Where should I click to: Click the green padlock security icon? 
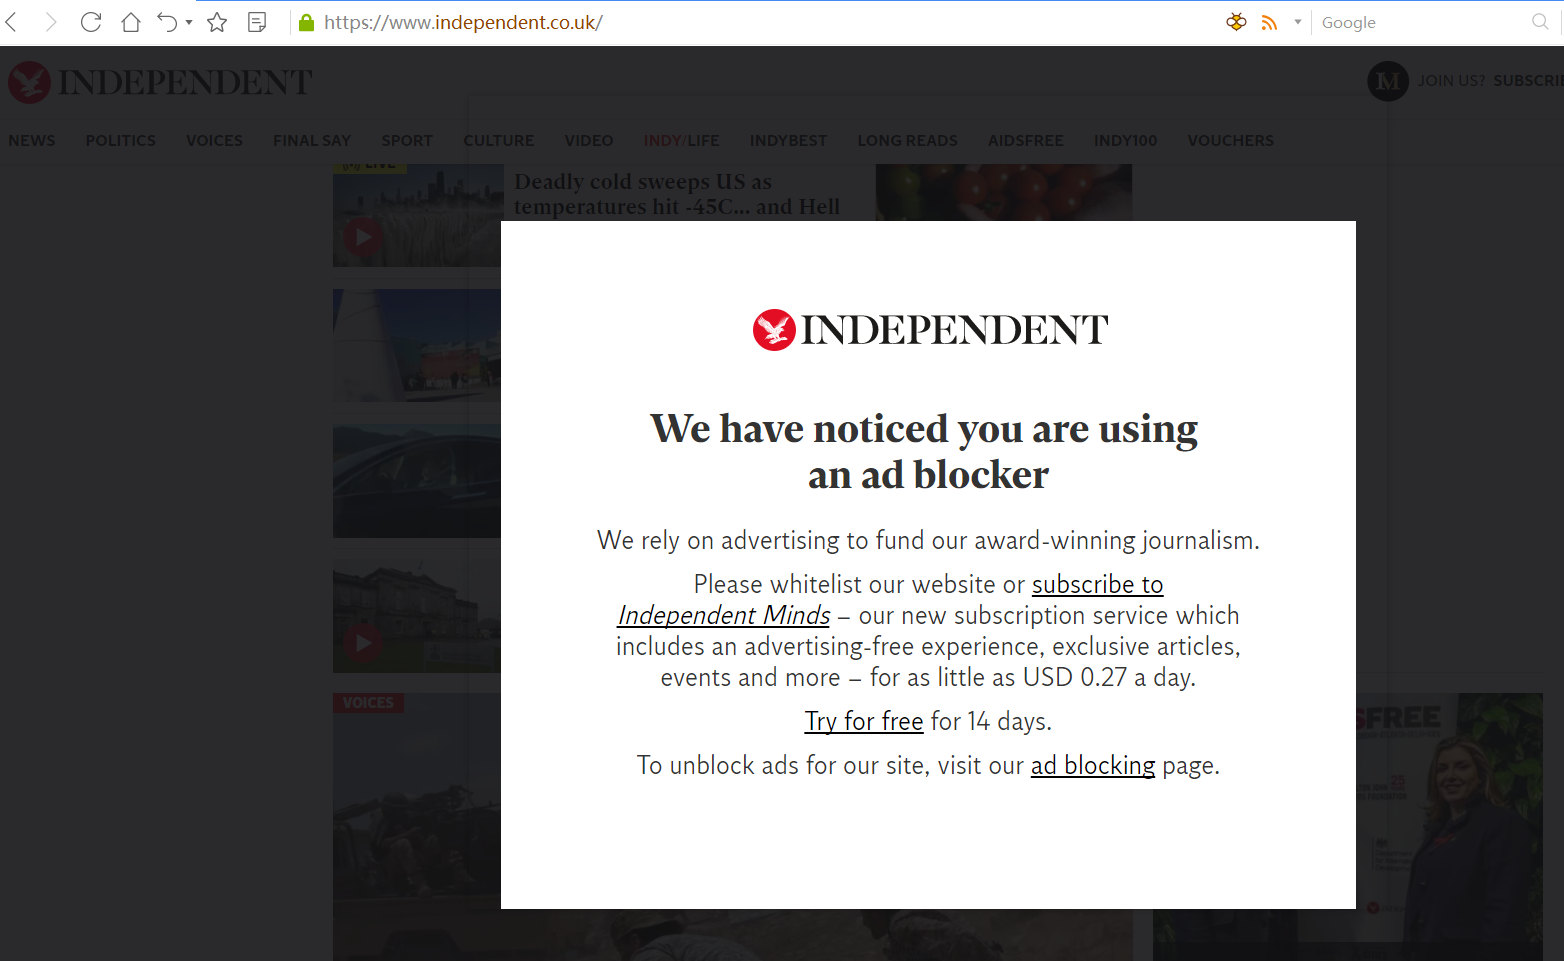click(307, 22)
